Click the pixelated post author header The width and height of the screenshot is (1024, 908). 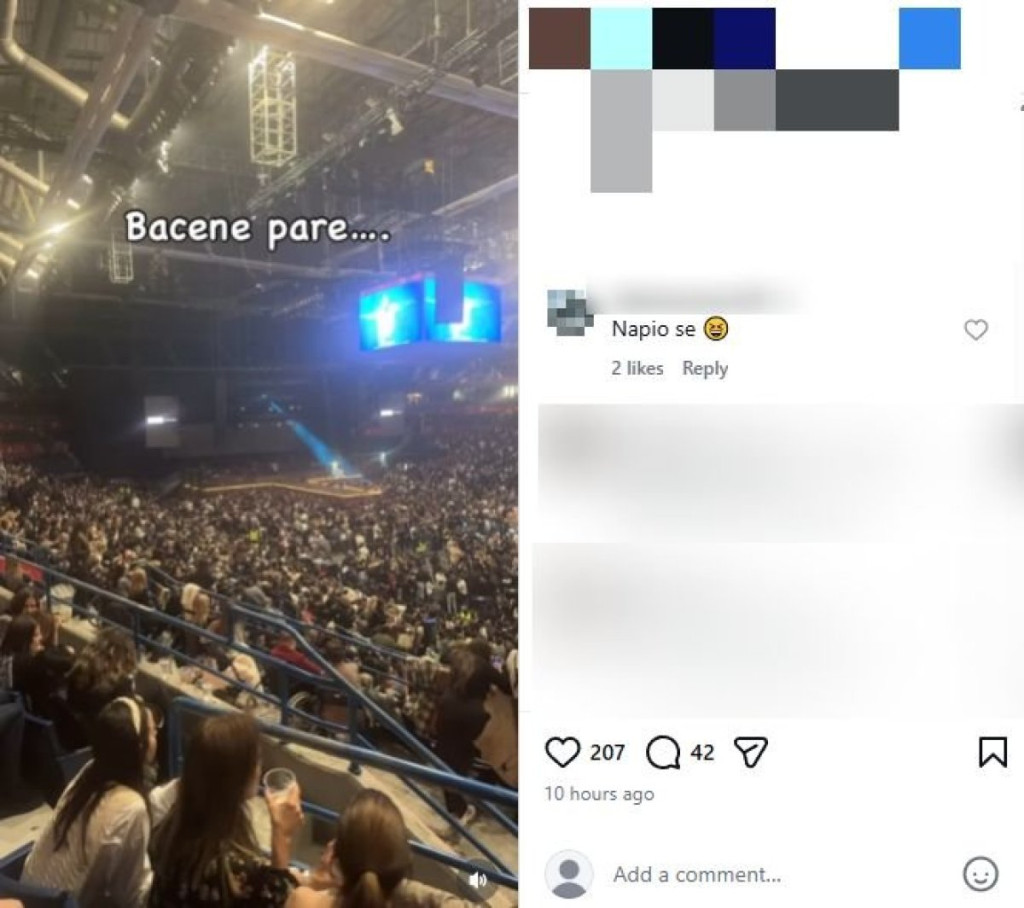(744, 100)
